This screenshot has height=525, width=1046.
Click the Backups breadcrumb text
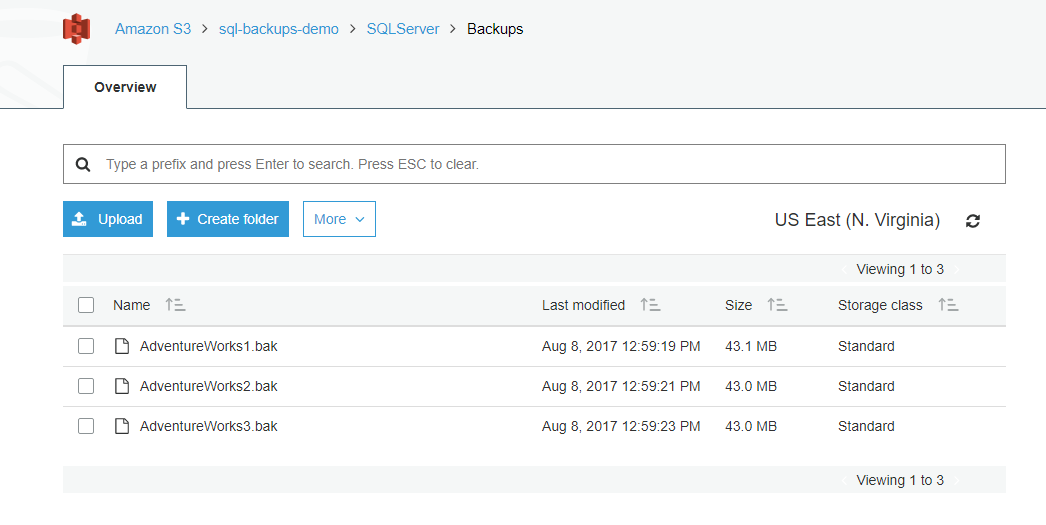point(495,29)
